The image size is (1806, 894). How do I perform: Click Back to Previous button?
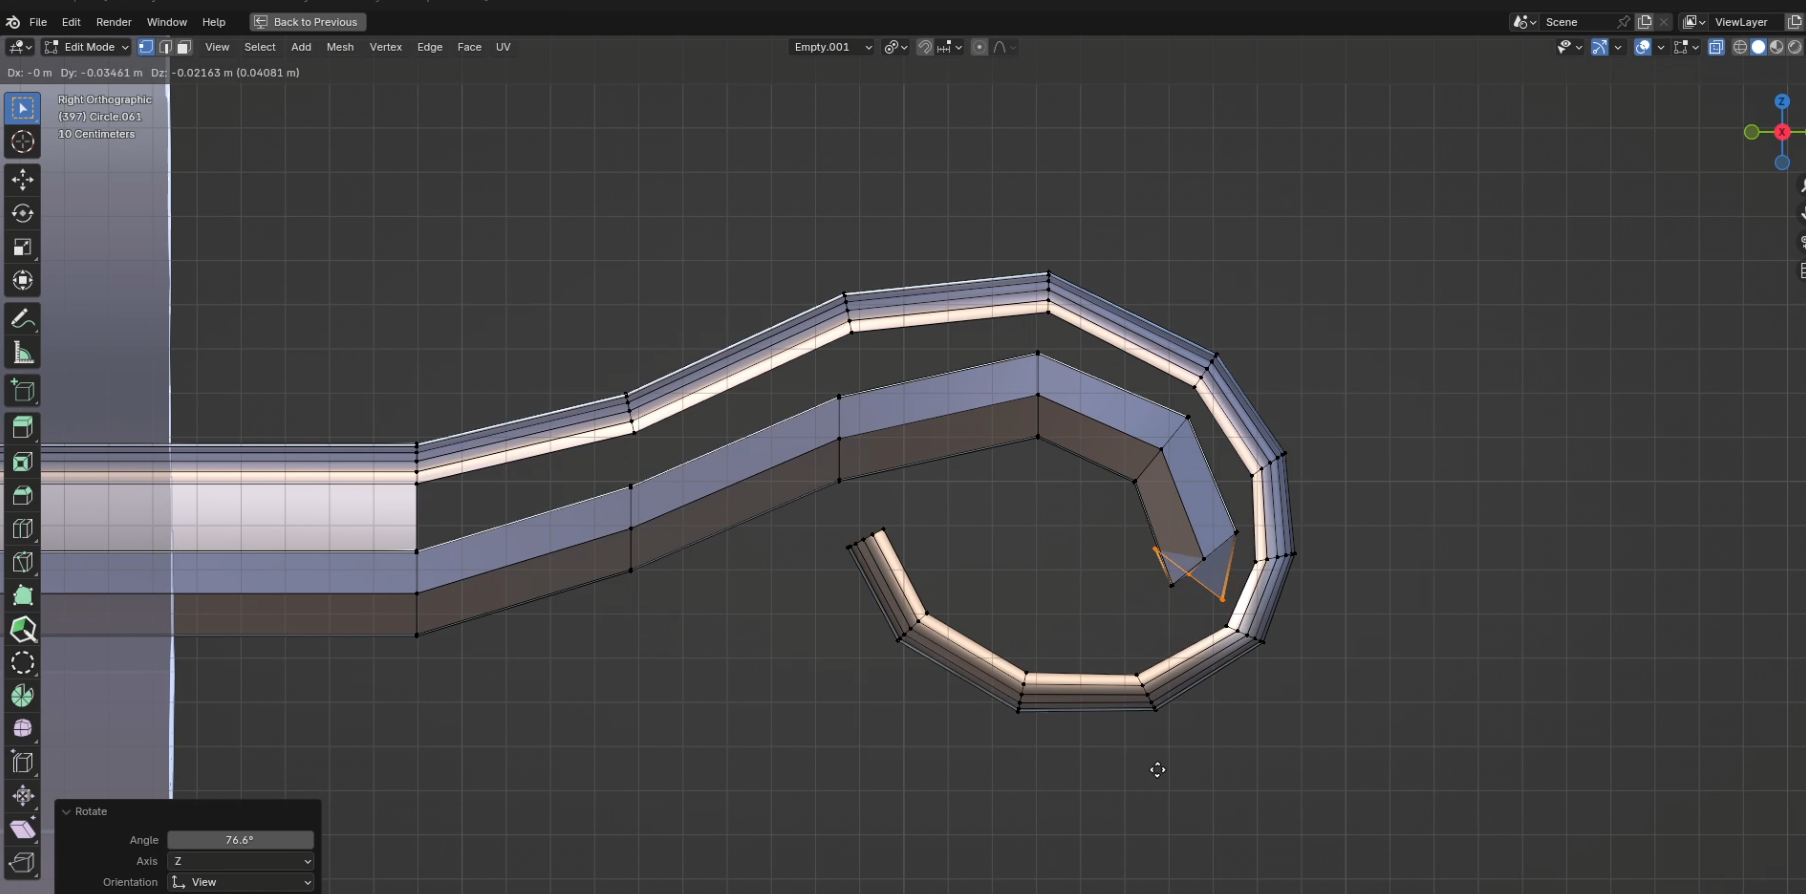(308, 22)
